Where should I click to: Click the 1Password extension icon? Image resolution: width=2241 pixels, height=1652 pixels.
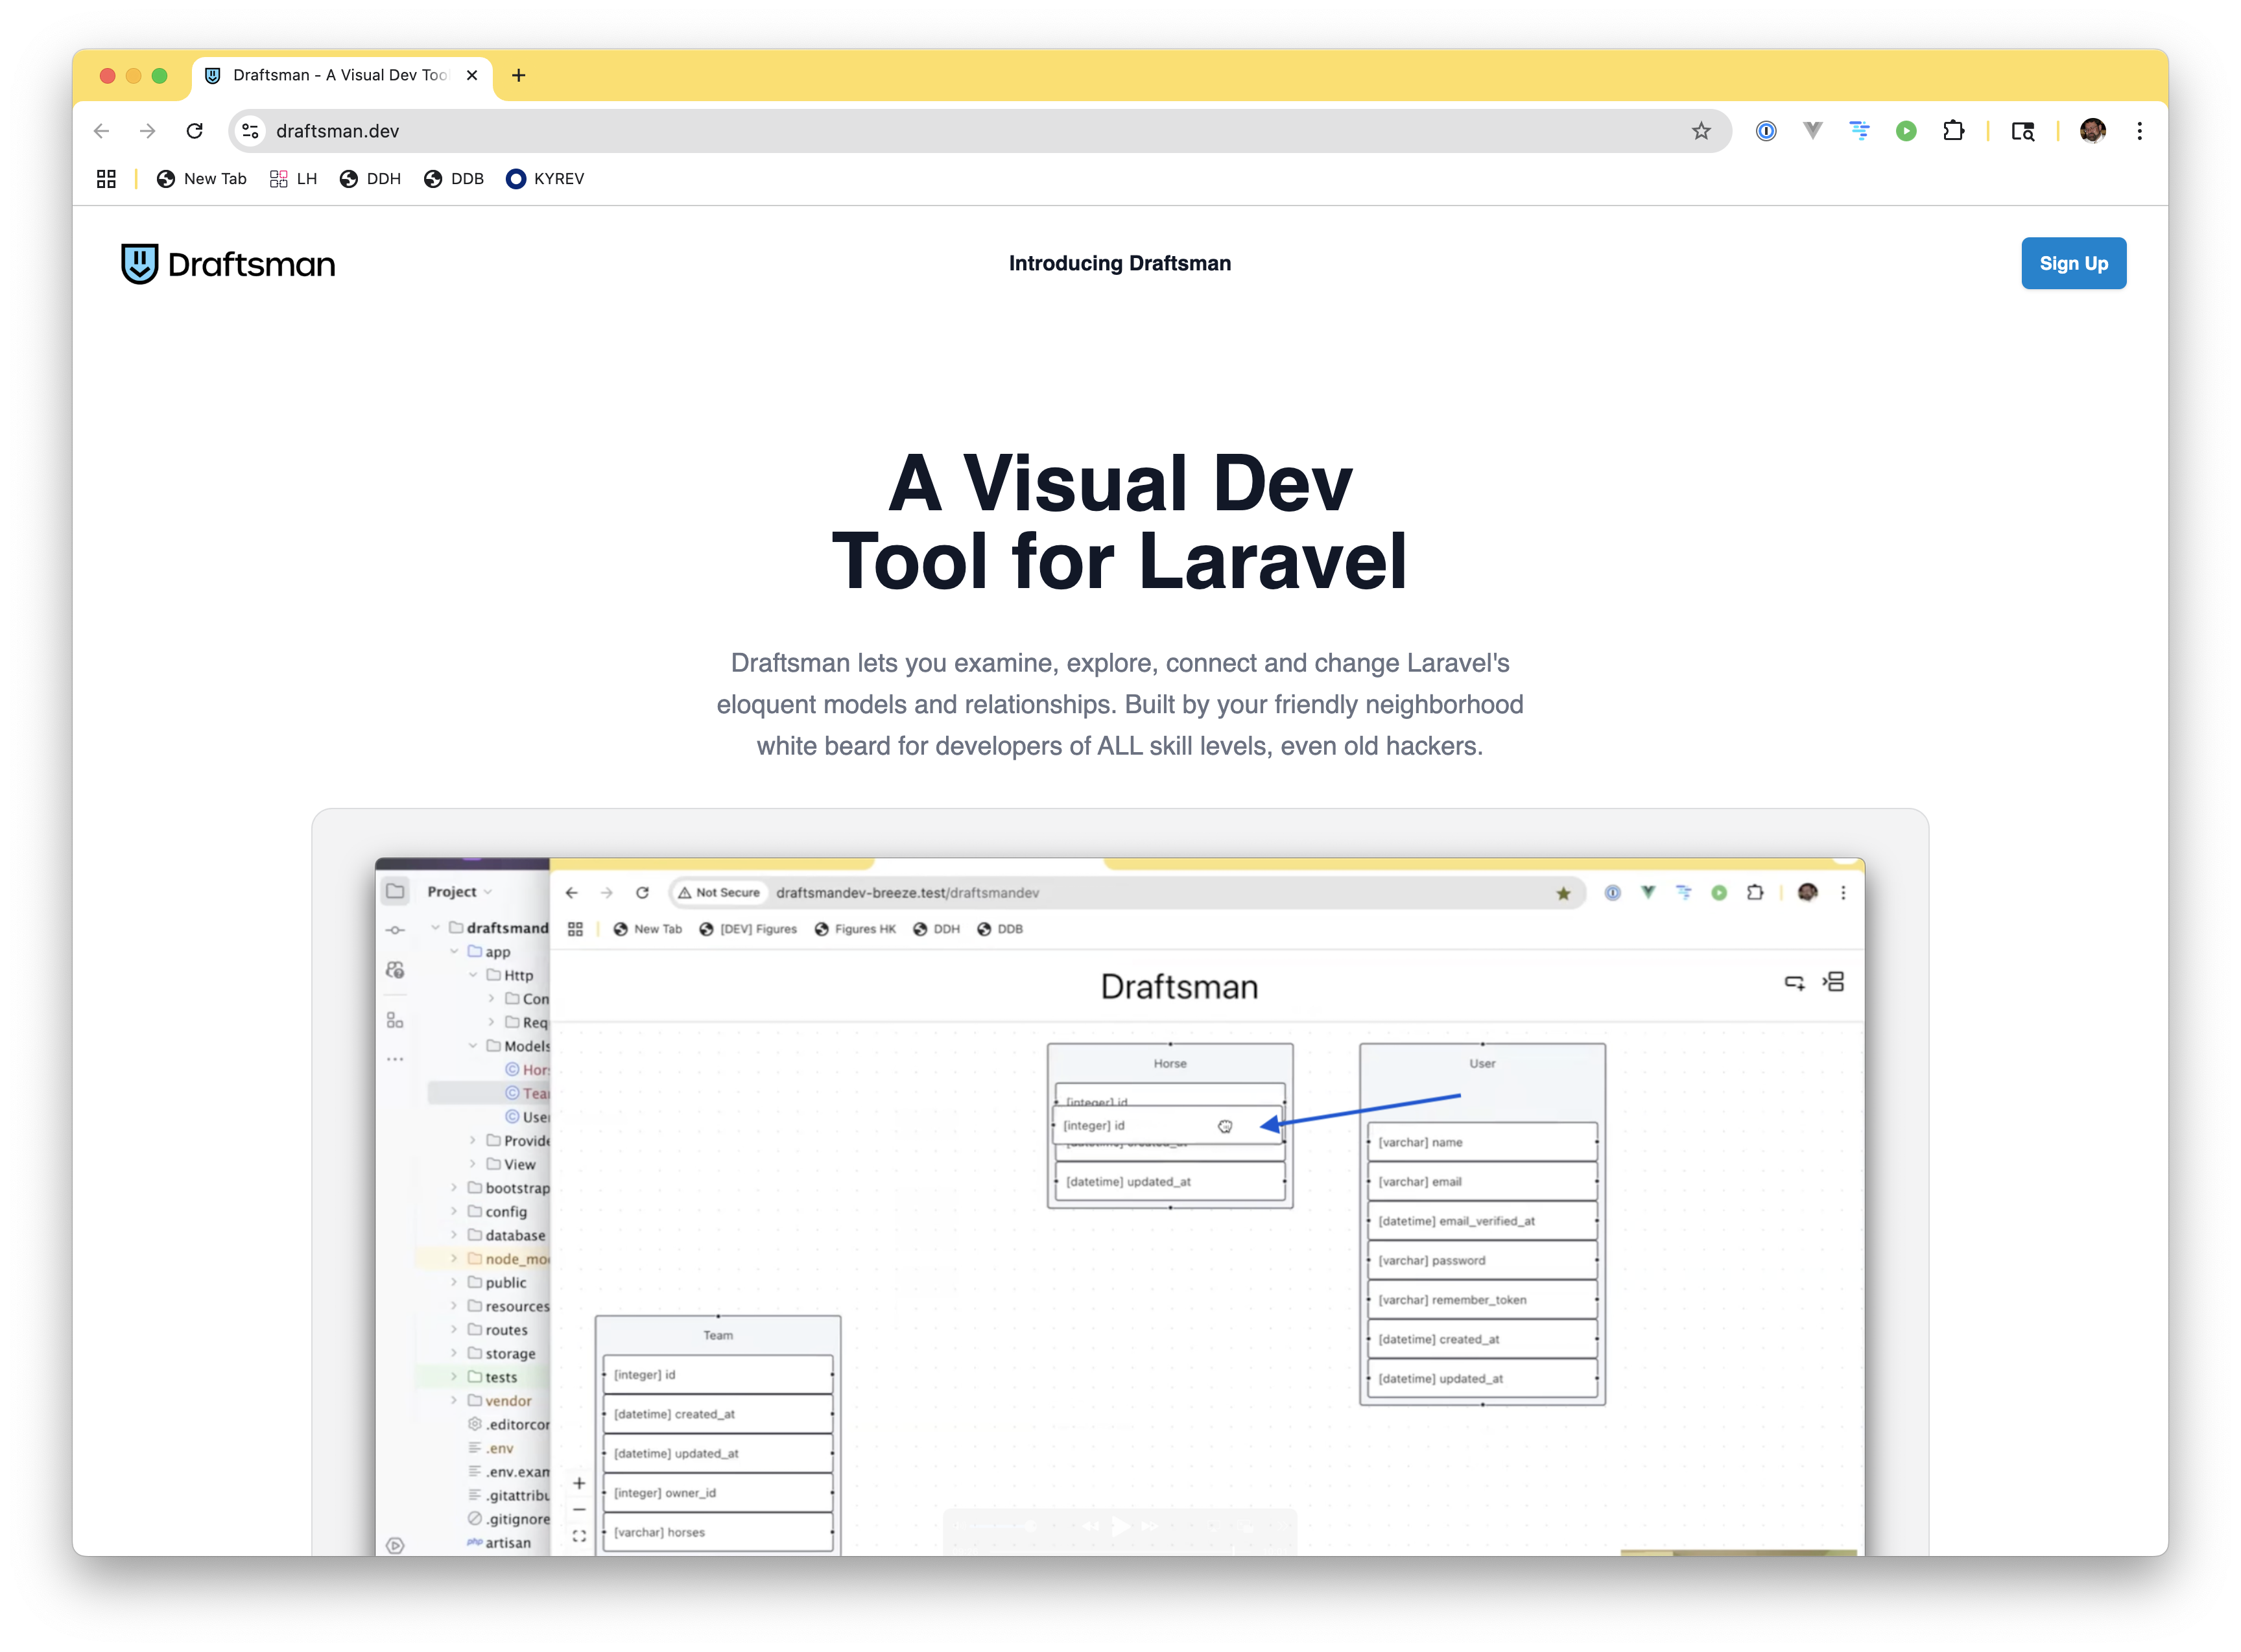tap(1766, 131)
